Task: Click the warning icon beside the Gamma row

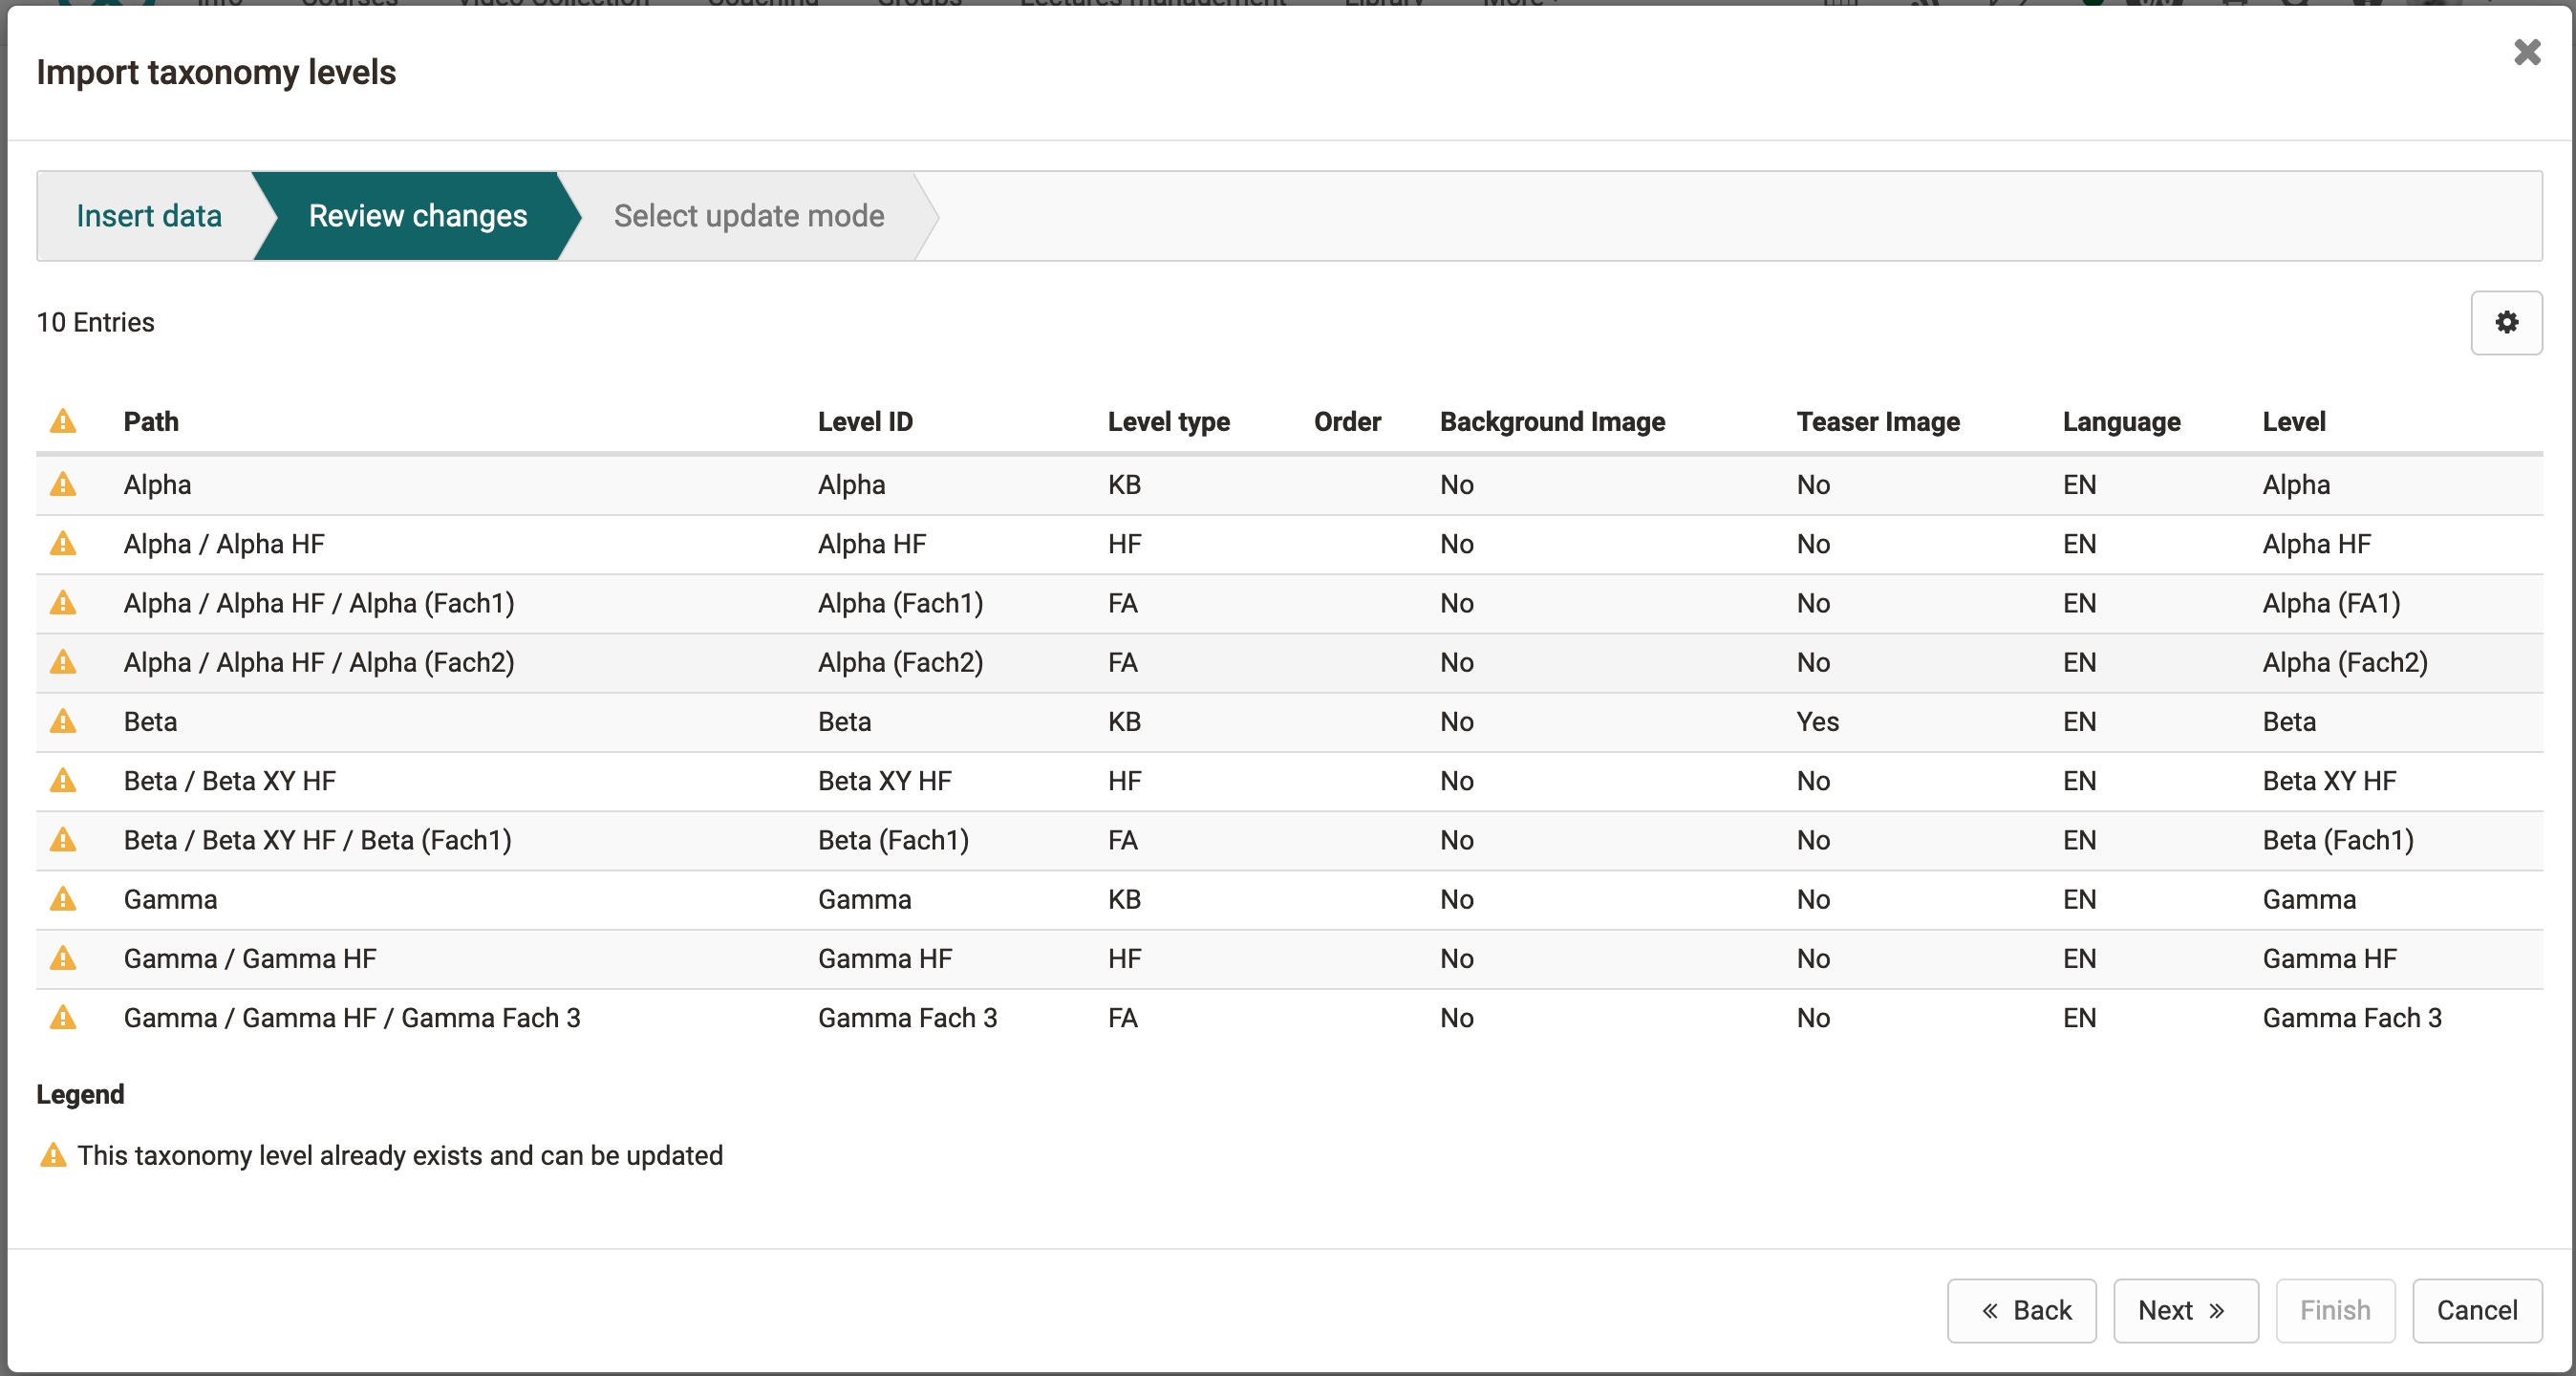Action: 64,899
